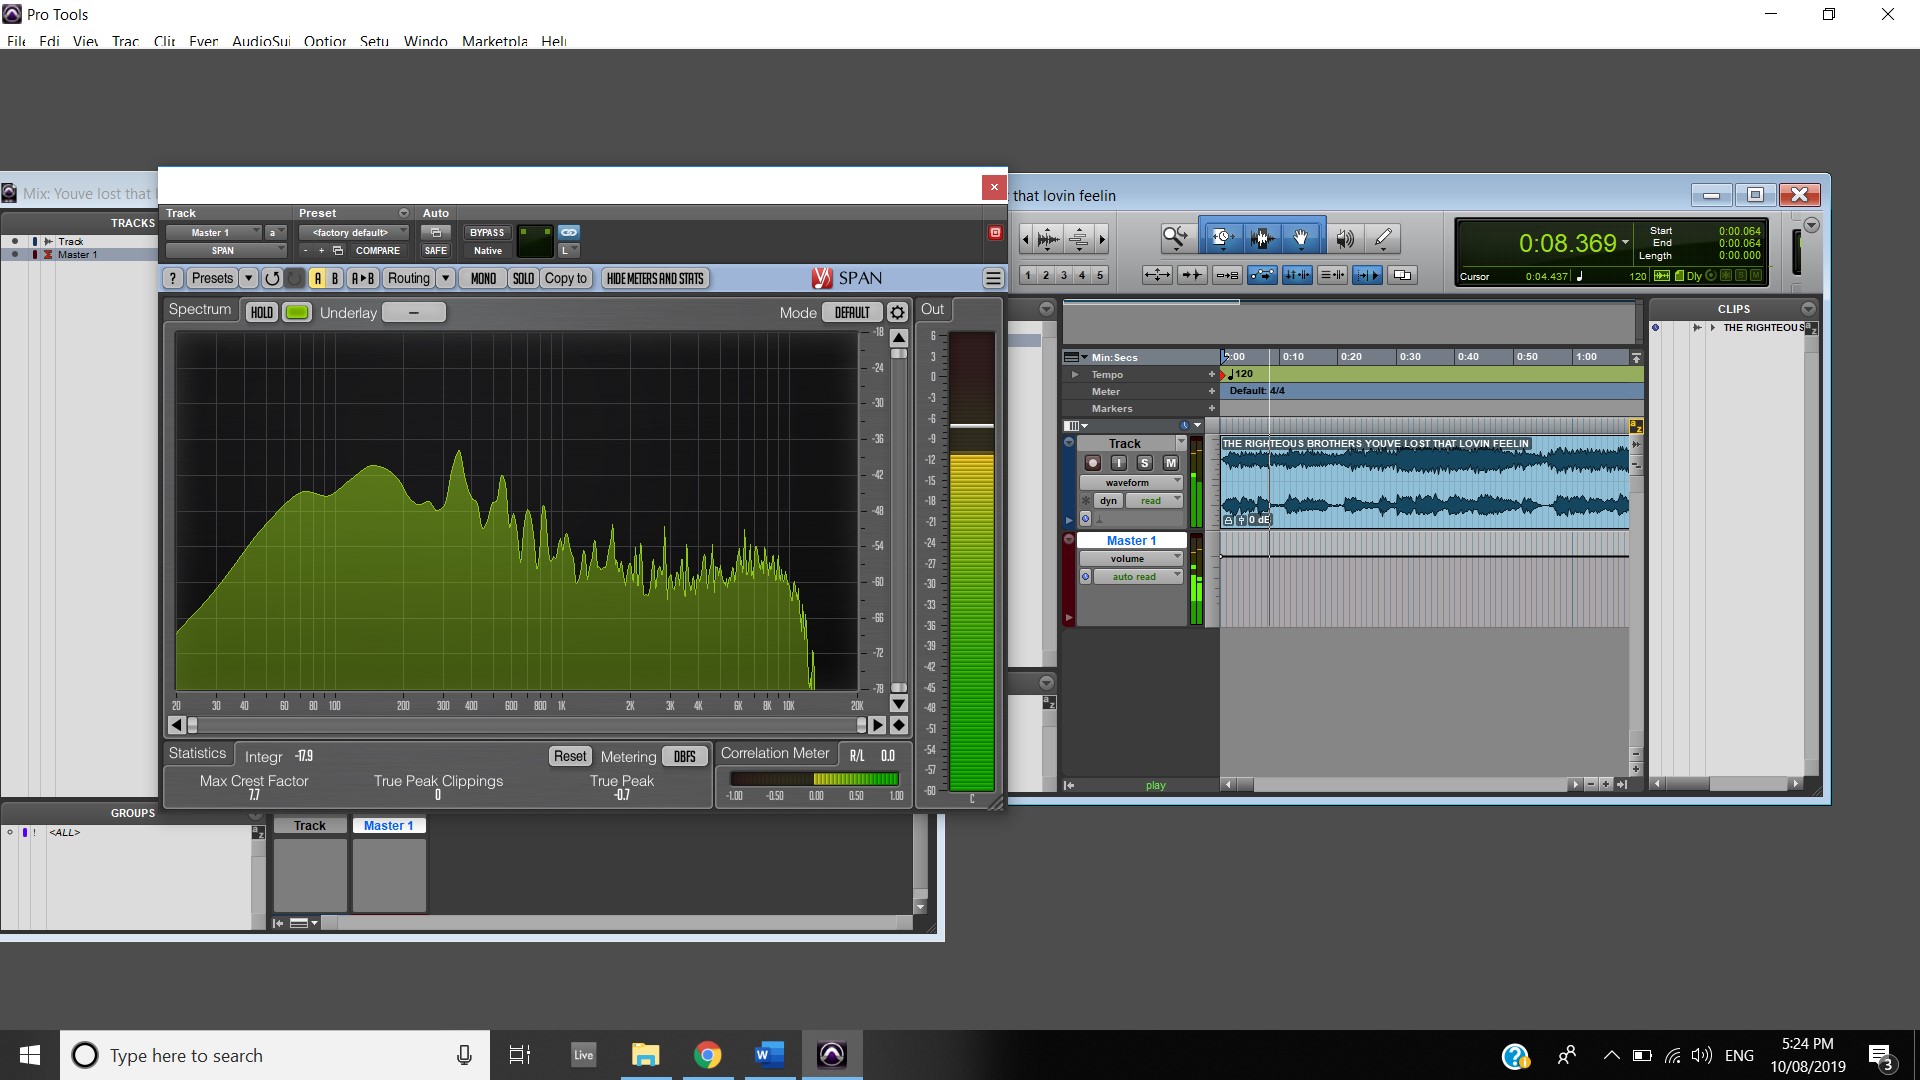
Task: Open the track view waveform selector
Action: pyautogui.click(x=1130, y=482)
